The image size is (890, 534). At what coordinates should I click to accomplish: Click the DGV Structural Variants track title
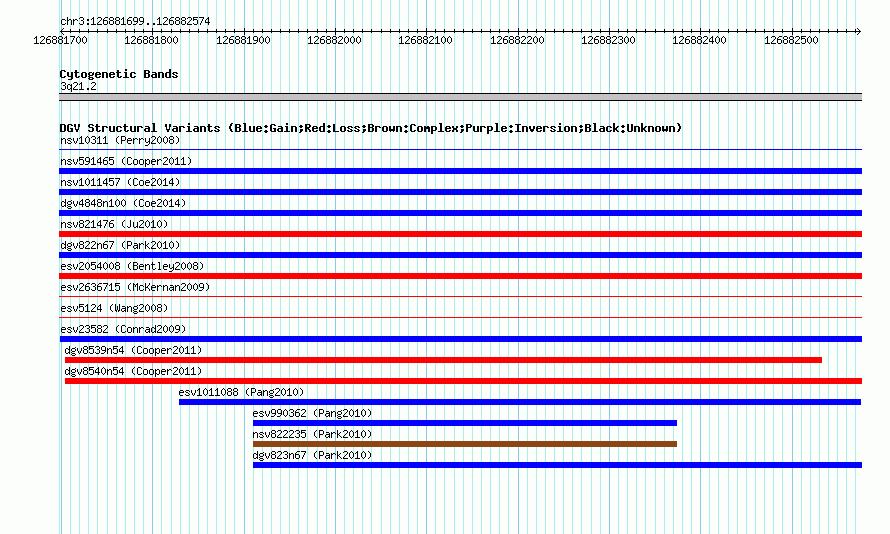click(371, 128)
